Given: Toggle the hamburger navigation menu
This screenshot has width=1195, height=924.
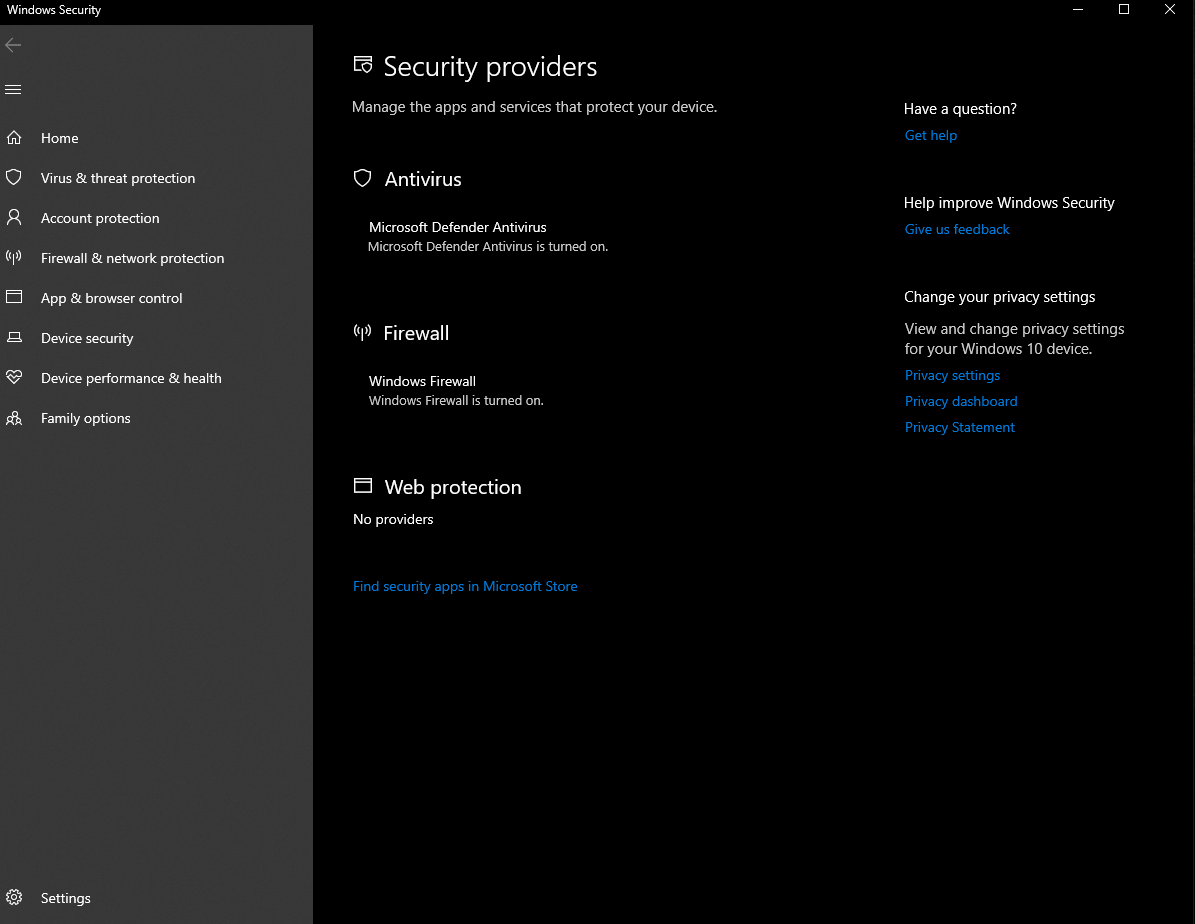Looking at the screenshot, I should (13, 89).
